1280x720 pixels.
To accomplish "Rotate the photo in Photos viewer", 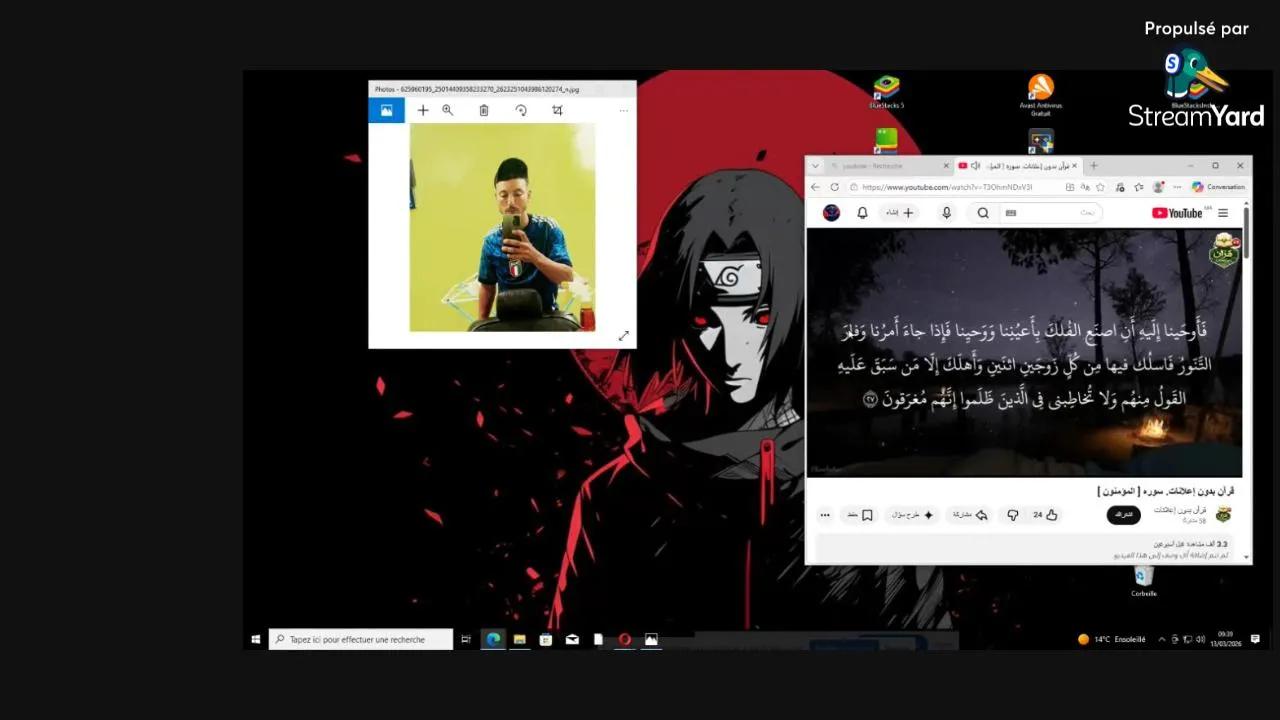I will [521, 110].
